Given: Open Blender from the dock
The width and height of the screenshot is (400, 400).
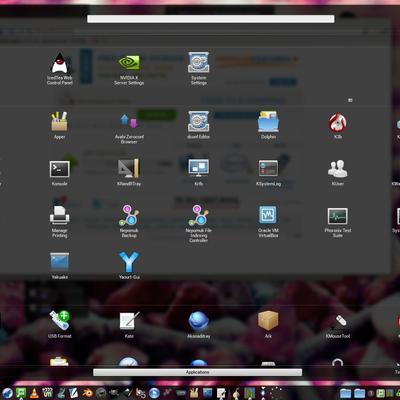Looking at the screenshot, I should point(87,393).
